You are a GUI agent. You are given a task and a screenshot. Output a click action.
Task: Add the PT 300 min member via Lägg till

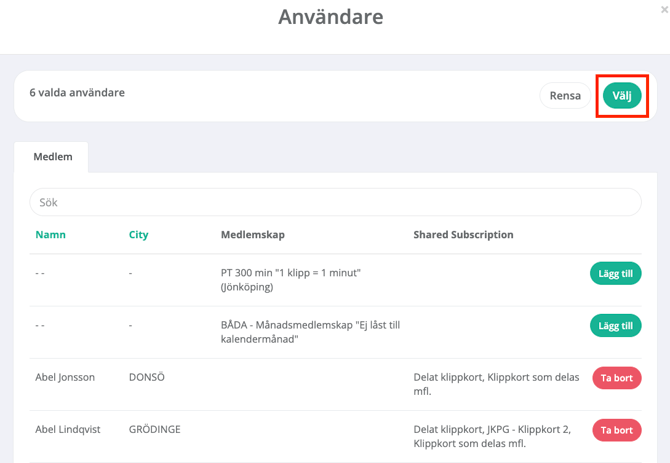pos(615,273)
